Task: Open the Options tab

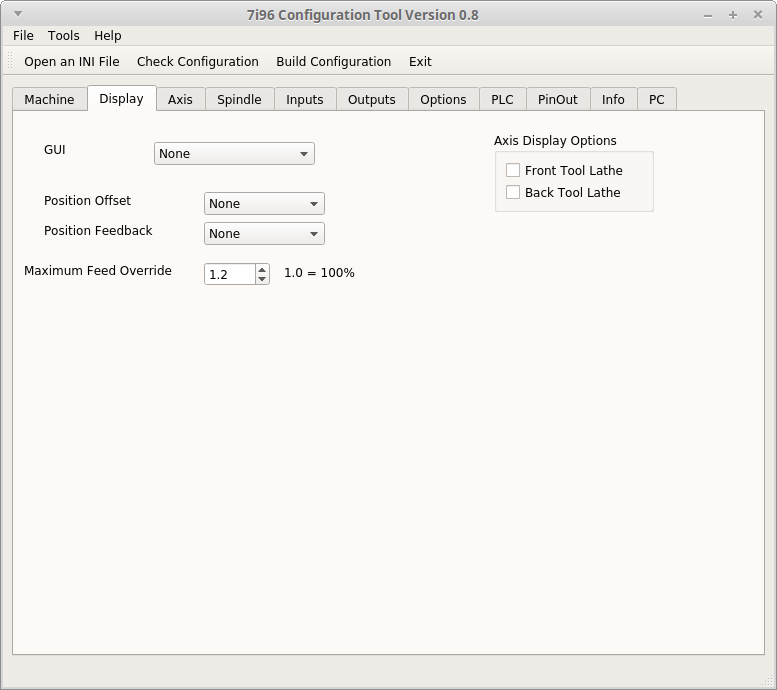Action: pyautogui.click(x=444, y=100)
